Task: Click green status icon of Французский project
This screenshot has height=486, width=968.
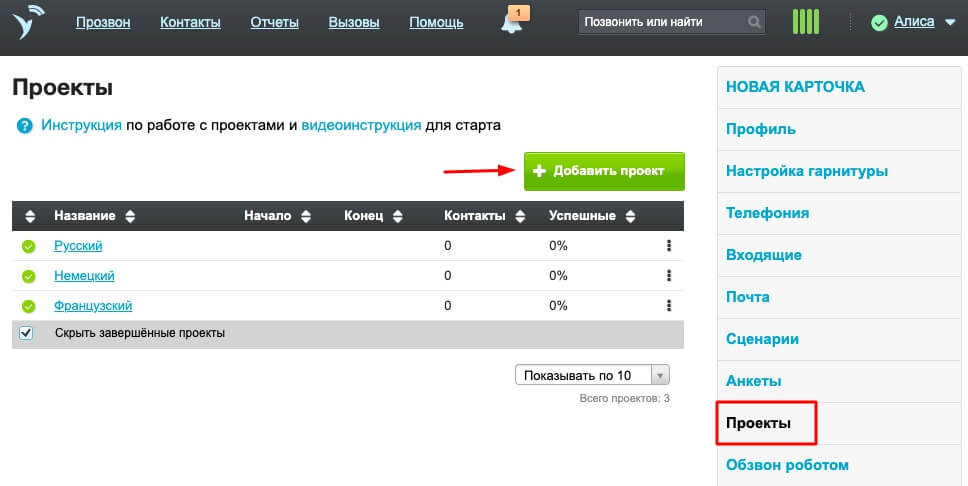Action: coord(28,306)
